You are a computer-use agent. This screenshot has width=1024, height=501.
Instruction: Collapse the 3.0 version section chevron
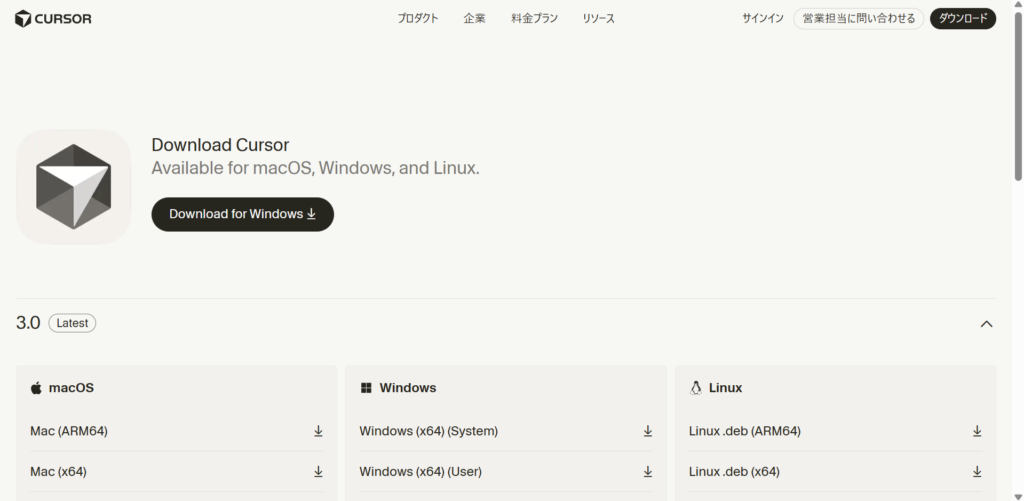986,323
